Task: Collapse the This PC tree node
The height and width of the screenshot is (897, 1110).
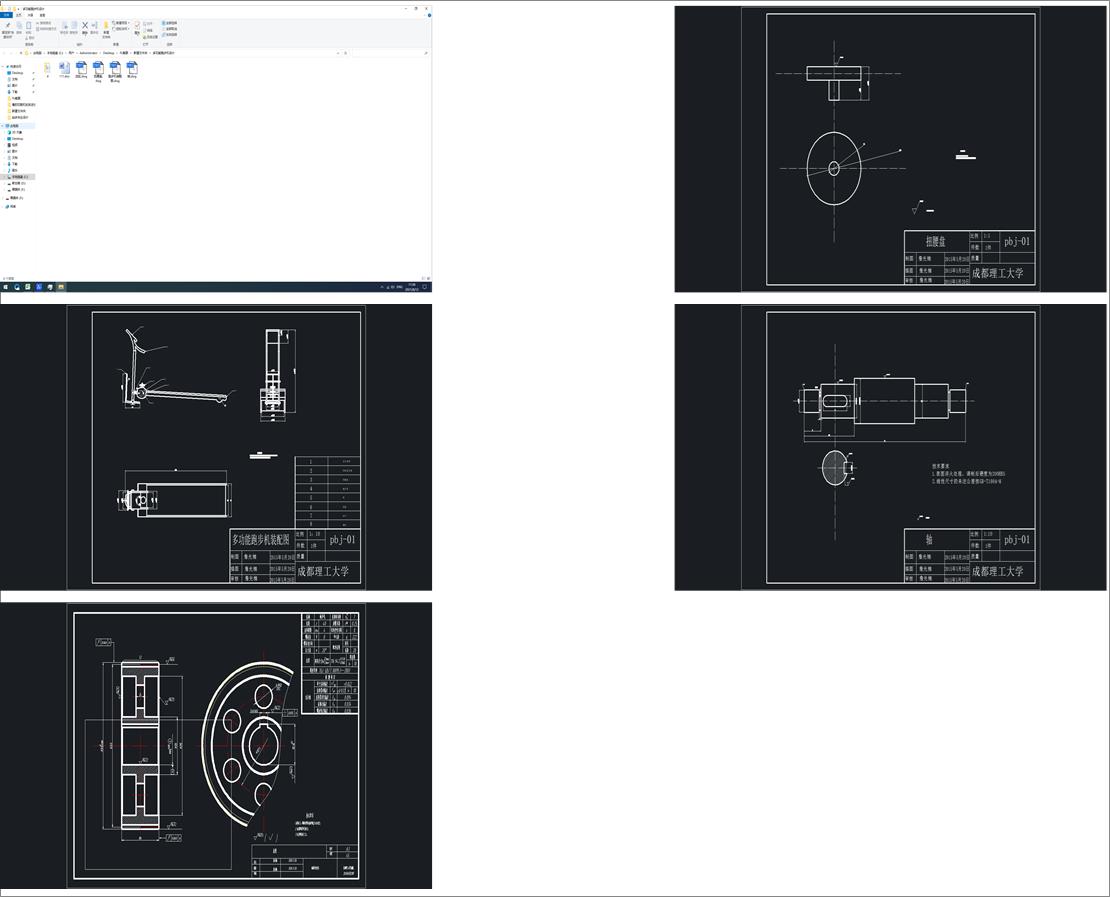Action: click(3, 126)
